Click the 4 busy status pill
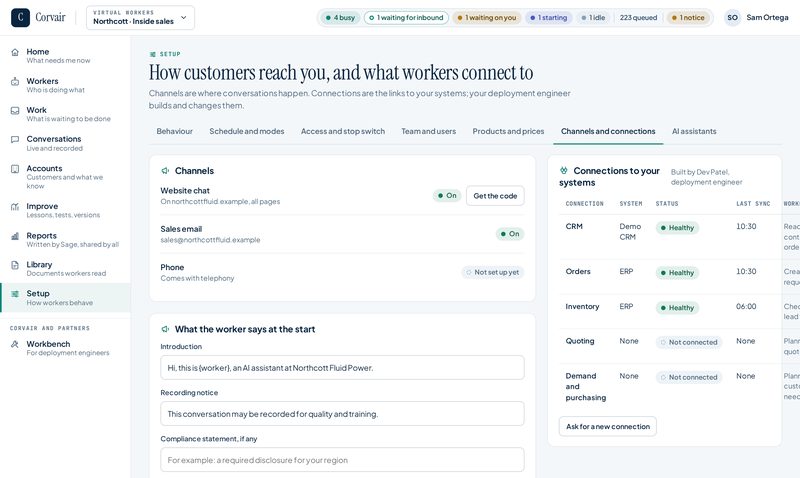The height and width of the screenshot is (478, 800). pos(340,17)
